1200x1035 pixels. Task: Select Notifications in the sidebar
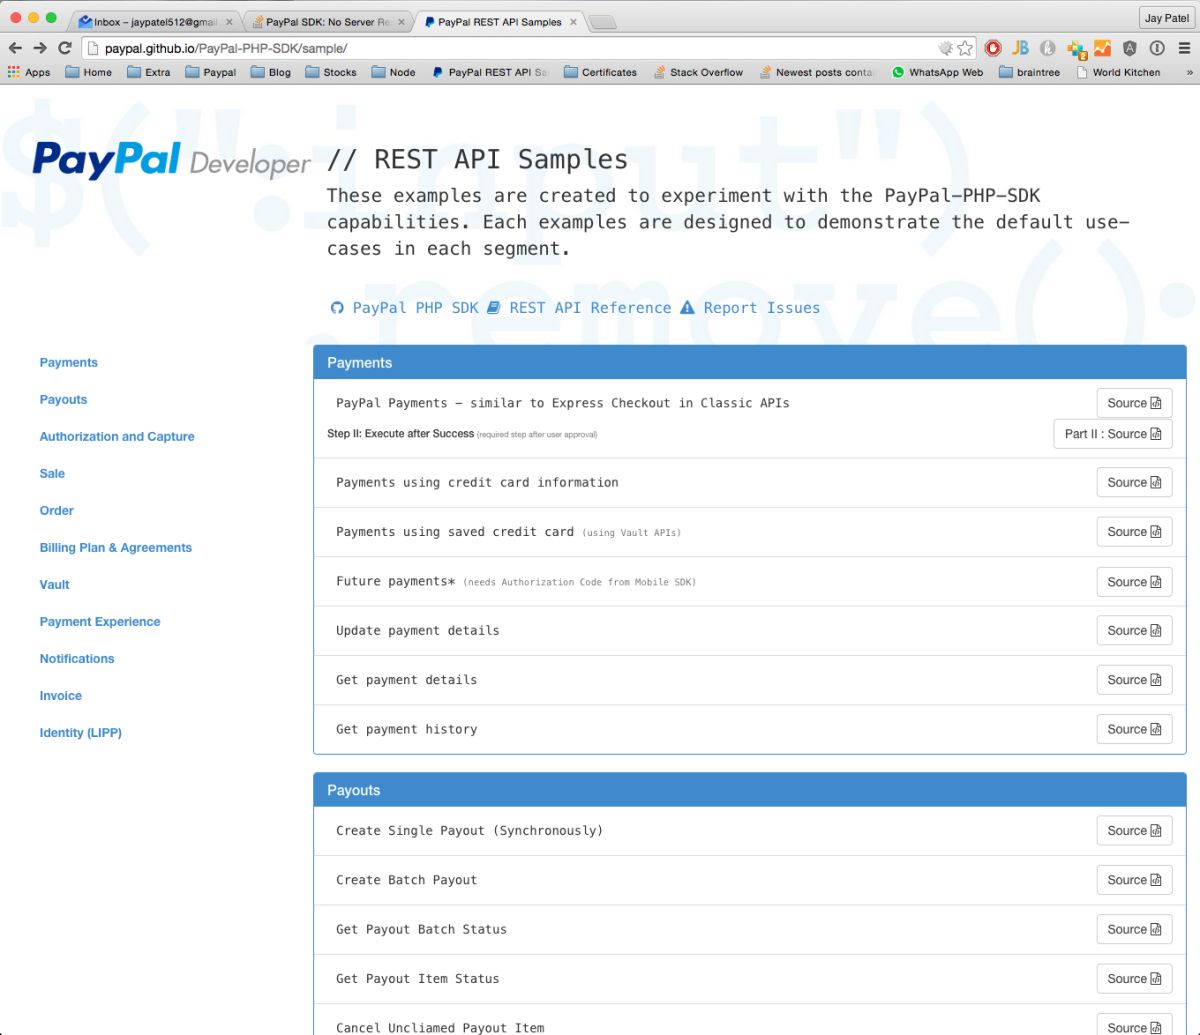77,659
